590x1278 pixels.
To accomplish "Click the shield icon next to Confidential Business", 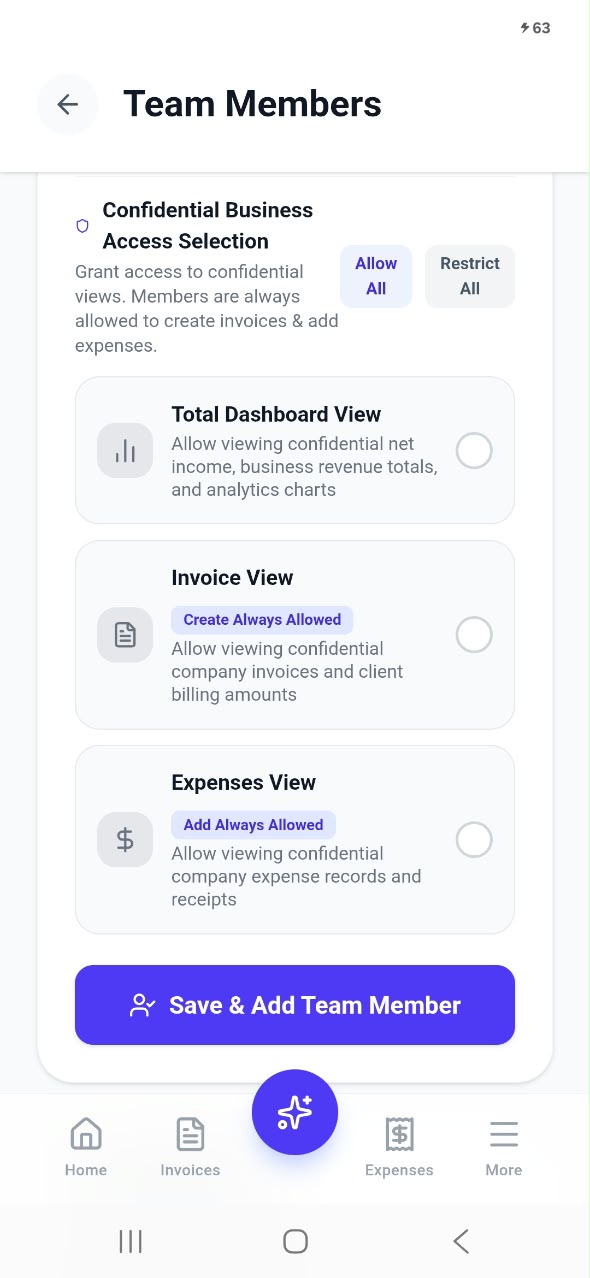I will (83, 226).
